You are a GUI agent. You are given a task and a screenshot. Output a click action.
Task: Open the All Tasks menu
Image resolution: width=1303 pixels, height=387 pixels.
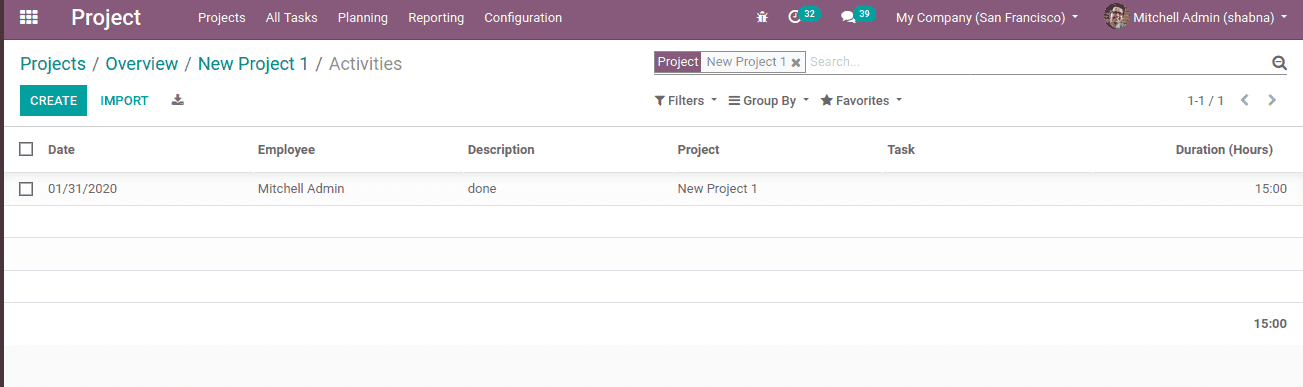(292, 18)
